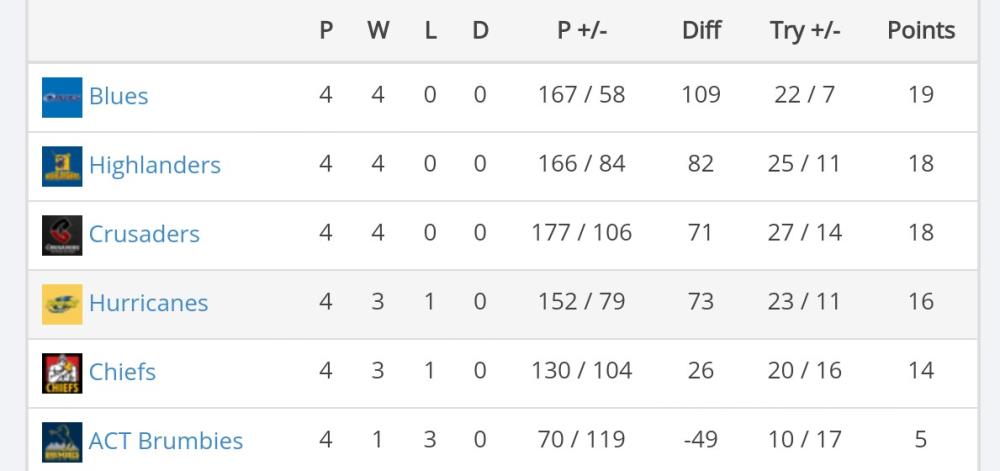Click the Crusaders team logo icon
The width and height of the screenshot is (1000, 471).
pyautogui.click(x=62, y=235)
